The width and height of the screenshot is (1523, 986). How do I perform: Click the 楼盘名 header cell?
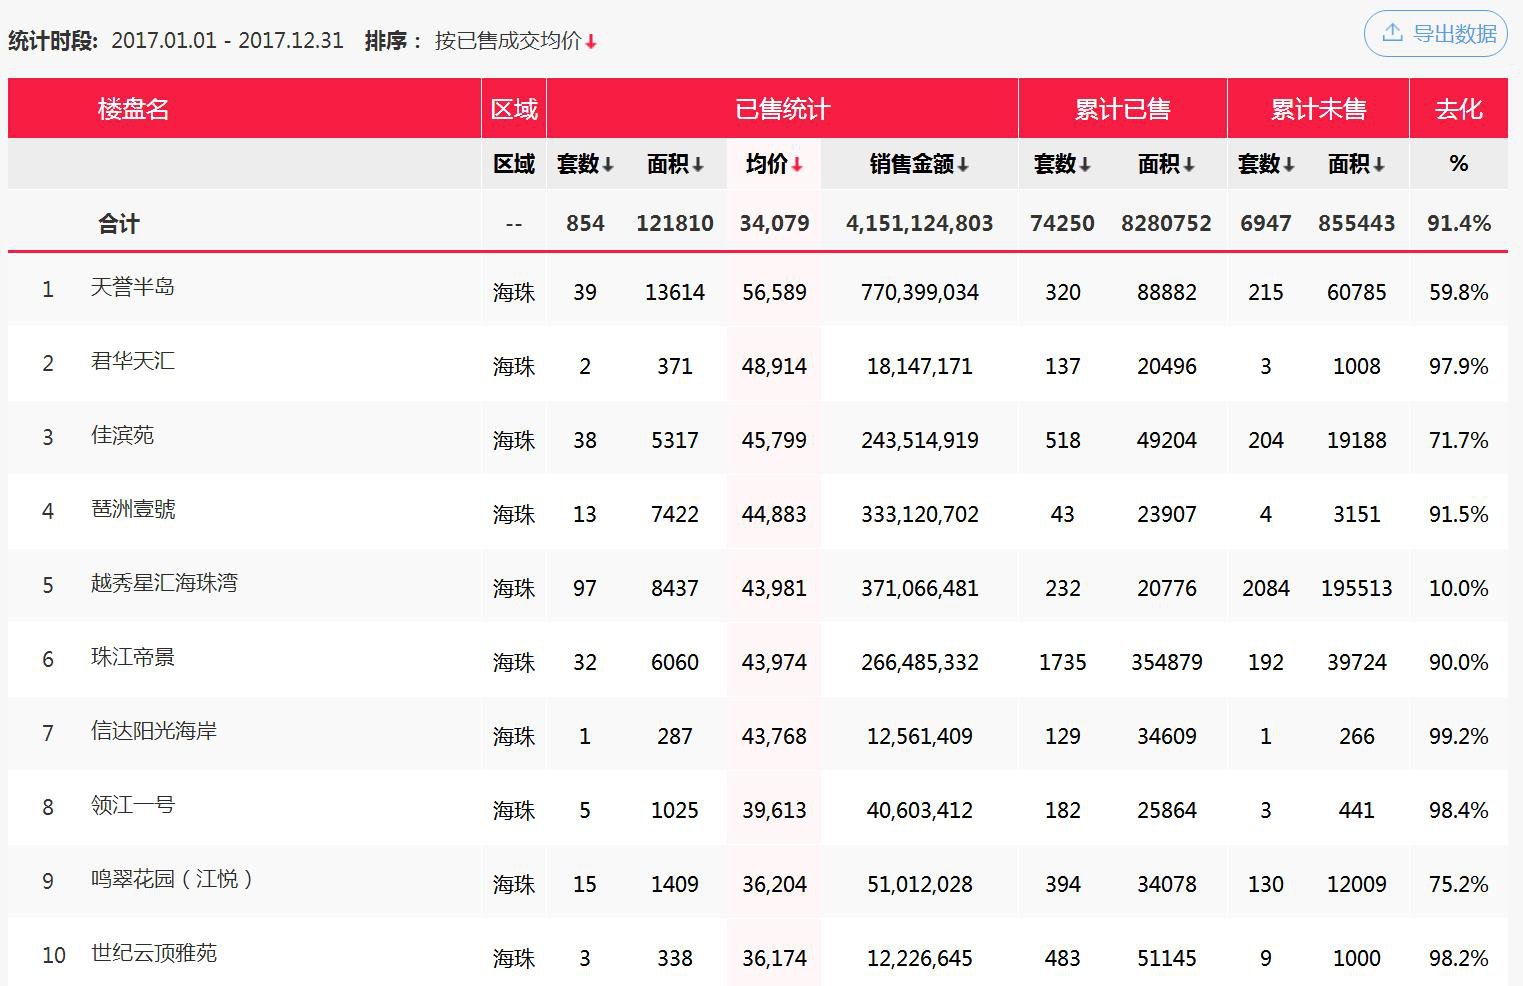tap(244, 108)
